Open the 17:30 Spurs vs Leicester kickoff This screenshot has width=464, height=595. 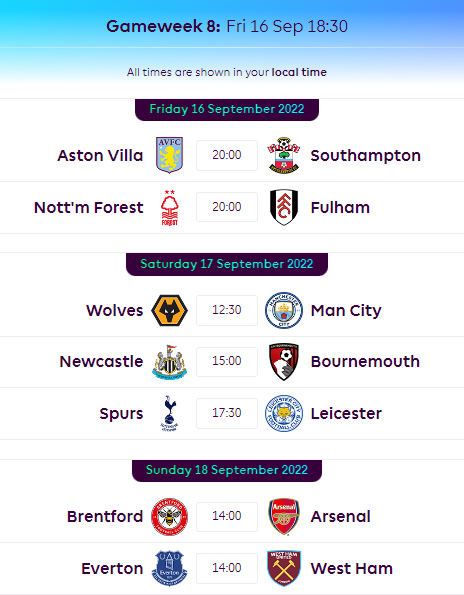[x=227, y=413]
